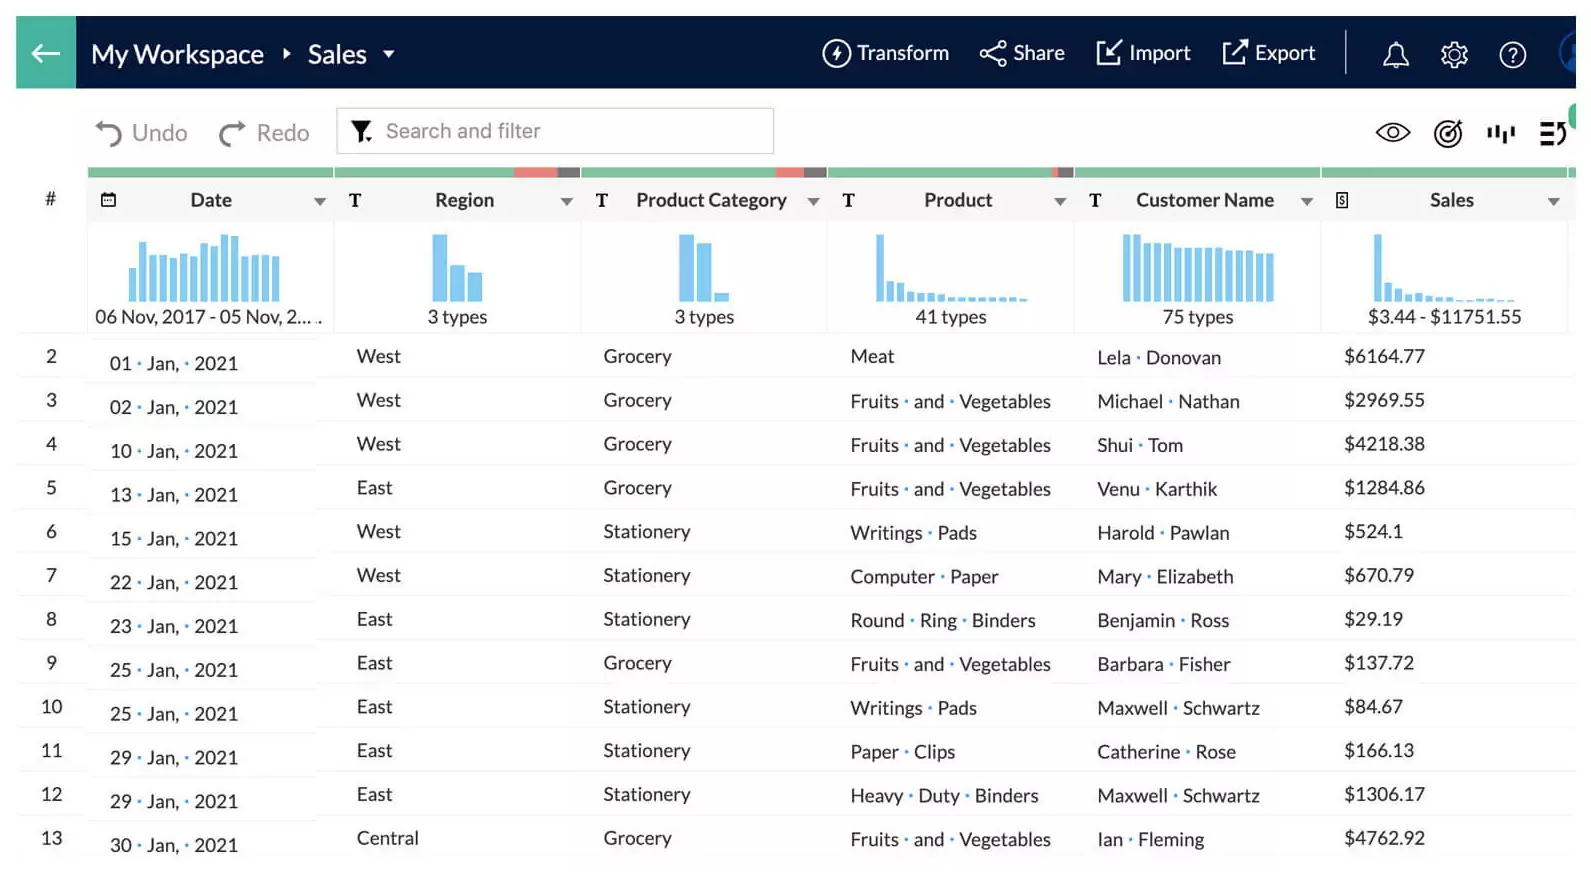Open the Product Category column dropdown

(x=813, y=201)
